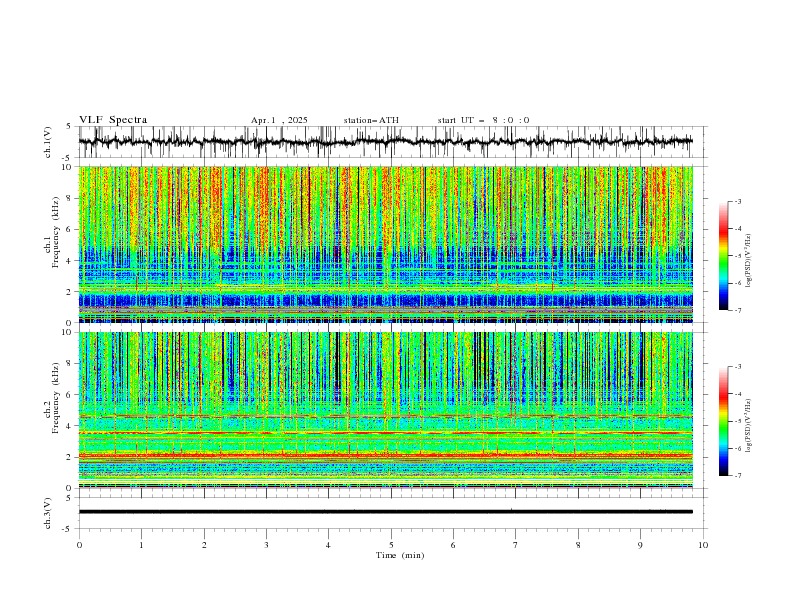Click the red 3.5 kHz band in ch.2 spectrogram
The width and height of the screenshot is (792, 612).
(385, 433)
